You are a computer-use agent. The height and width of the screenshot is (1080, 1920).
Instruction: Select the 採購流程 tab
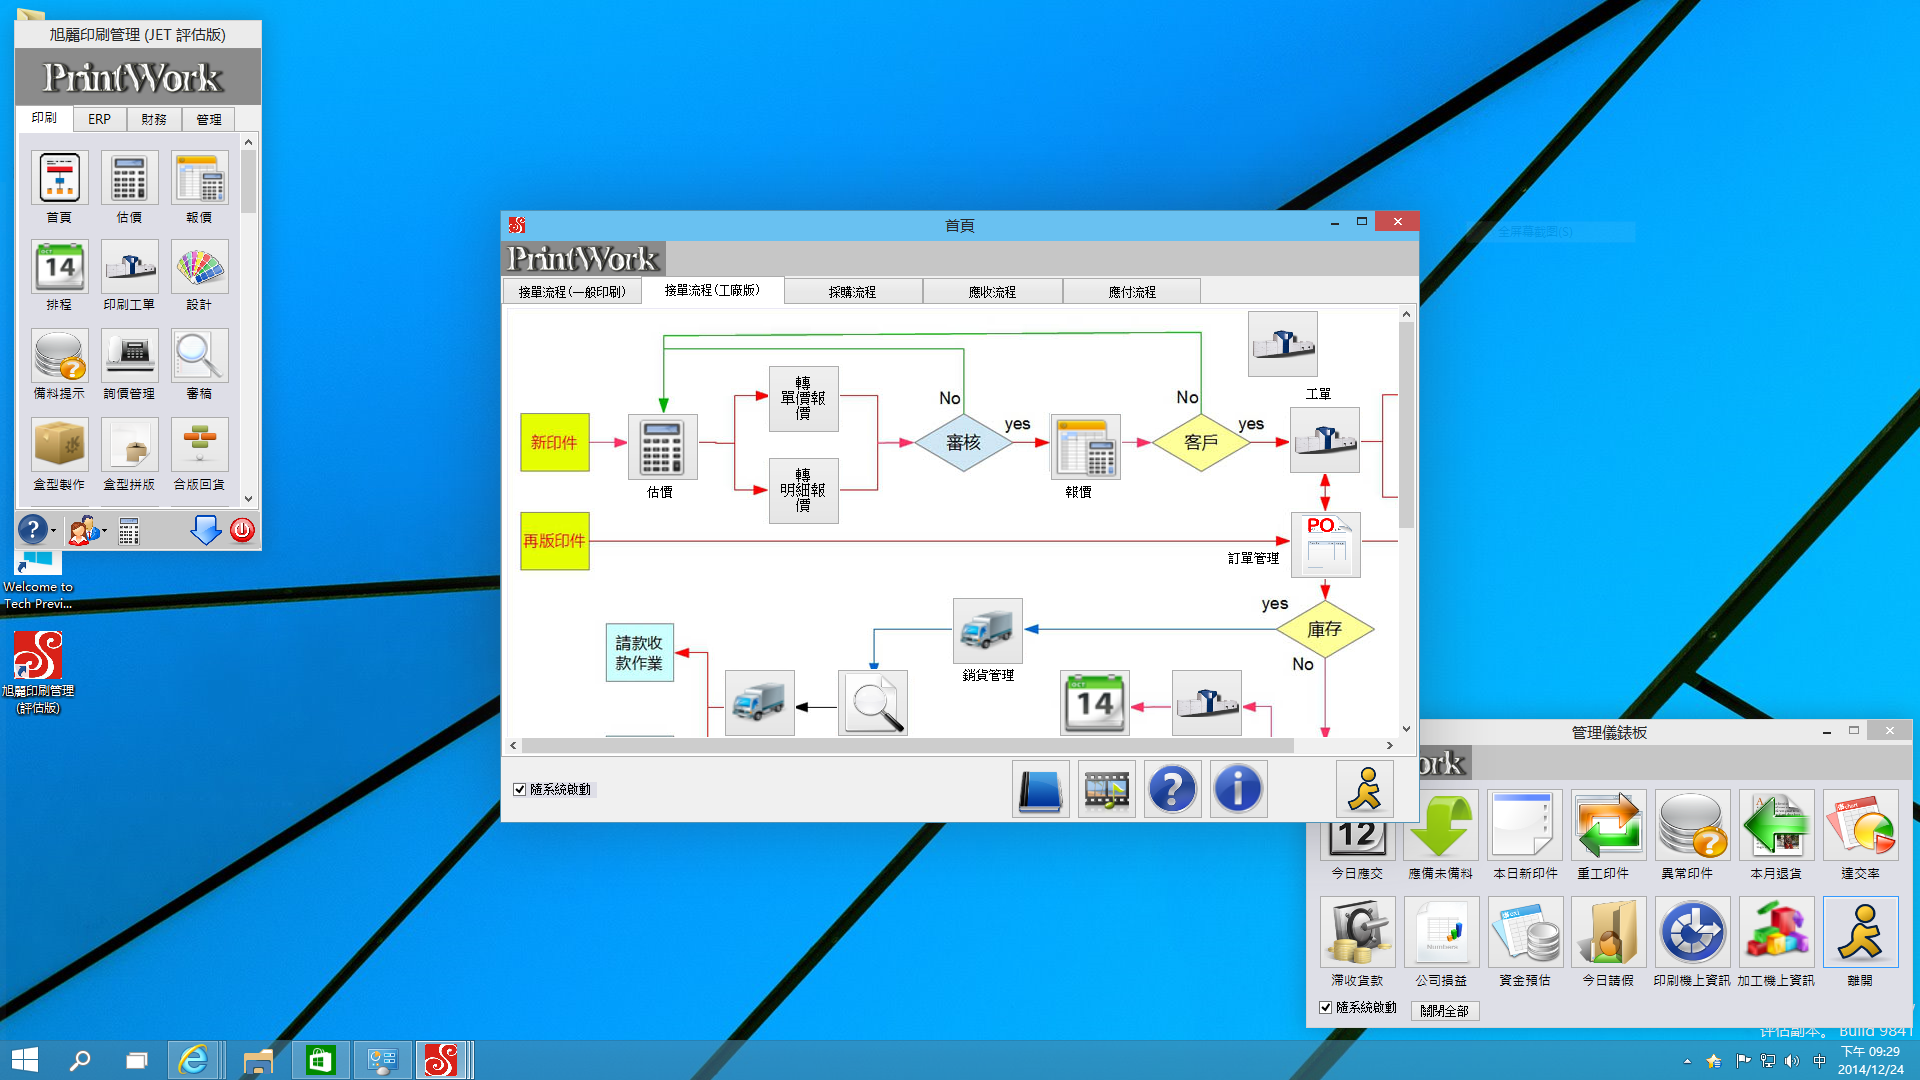tap(852, 291)
